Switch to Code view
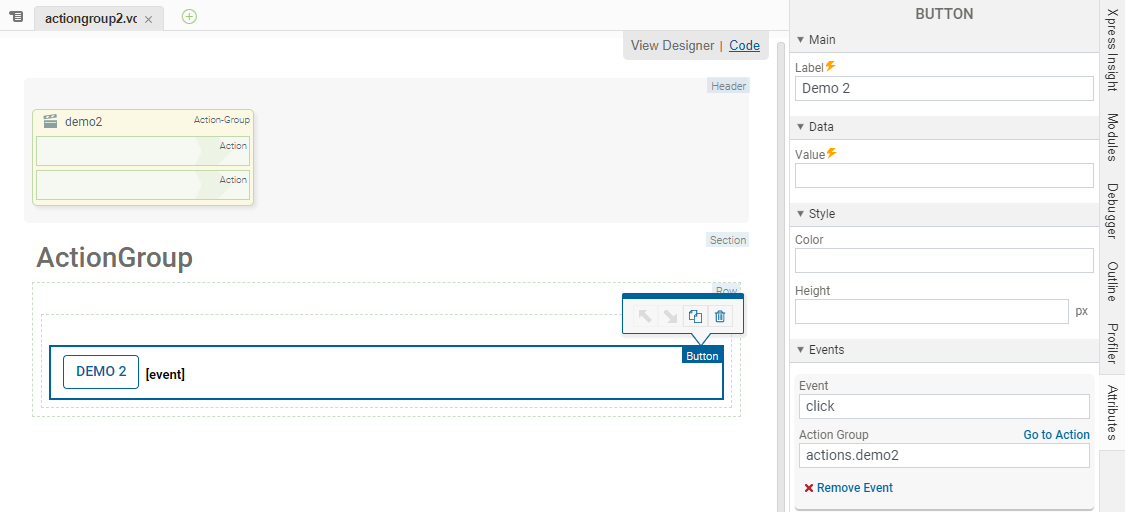Viewport: 1125px width, 512px height. click(744, 45)
